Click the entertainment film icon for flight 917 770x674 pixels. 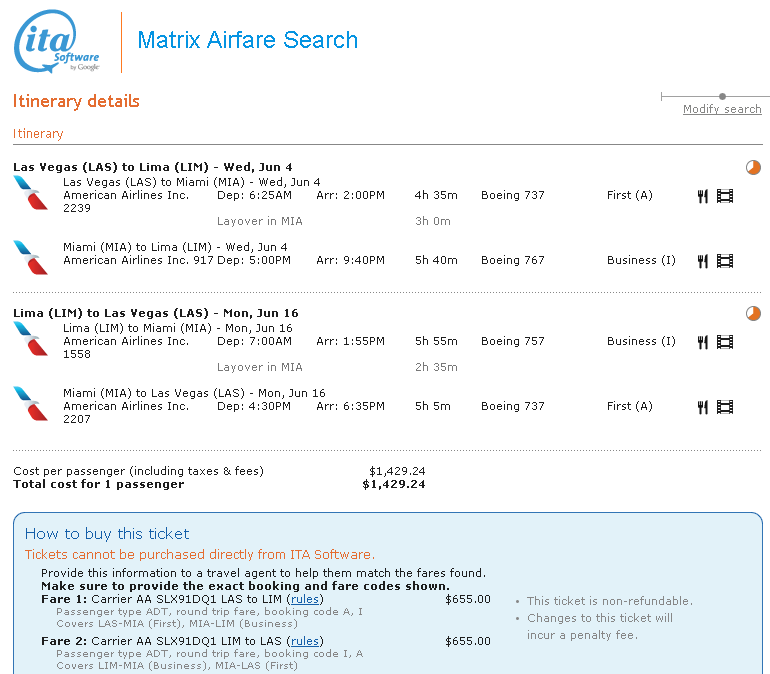725,261
